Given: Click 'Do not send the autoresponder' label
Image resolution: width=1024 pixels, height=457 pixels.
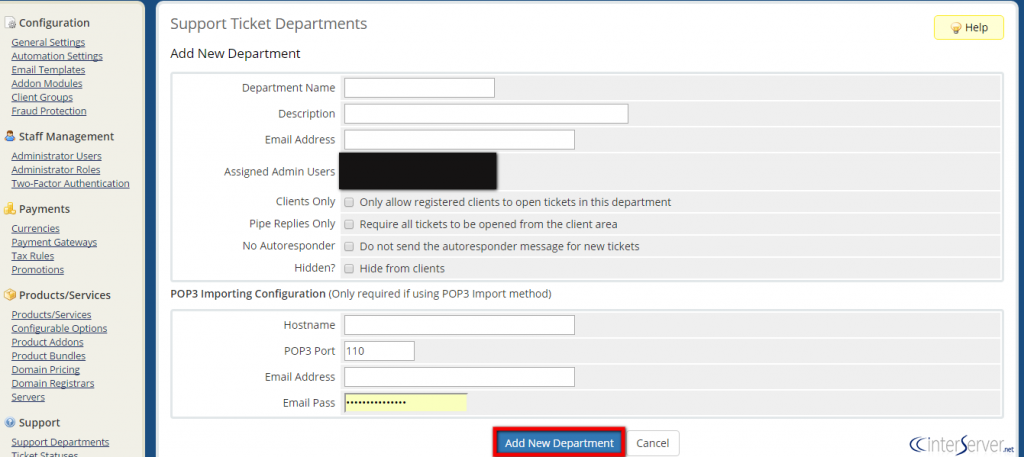Looking at the screenshot, I should pyautogui.click(x=500, y=247).
